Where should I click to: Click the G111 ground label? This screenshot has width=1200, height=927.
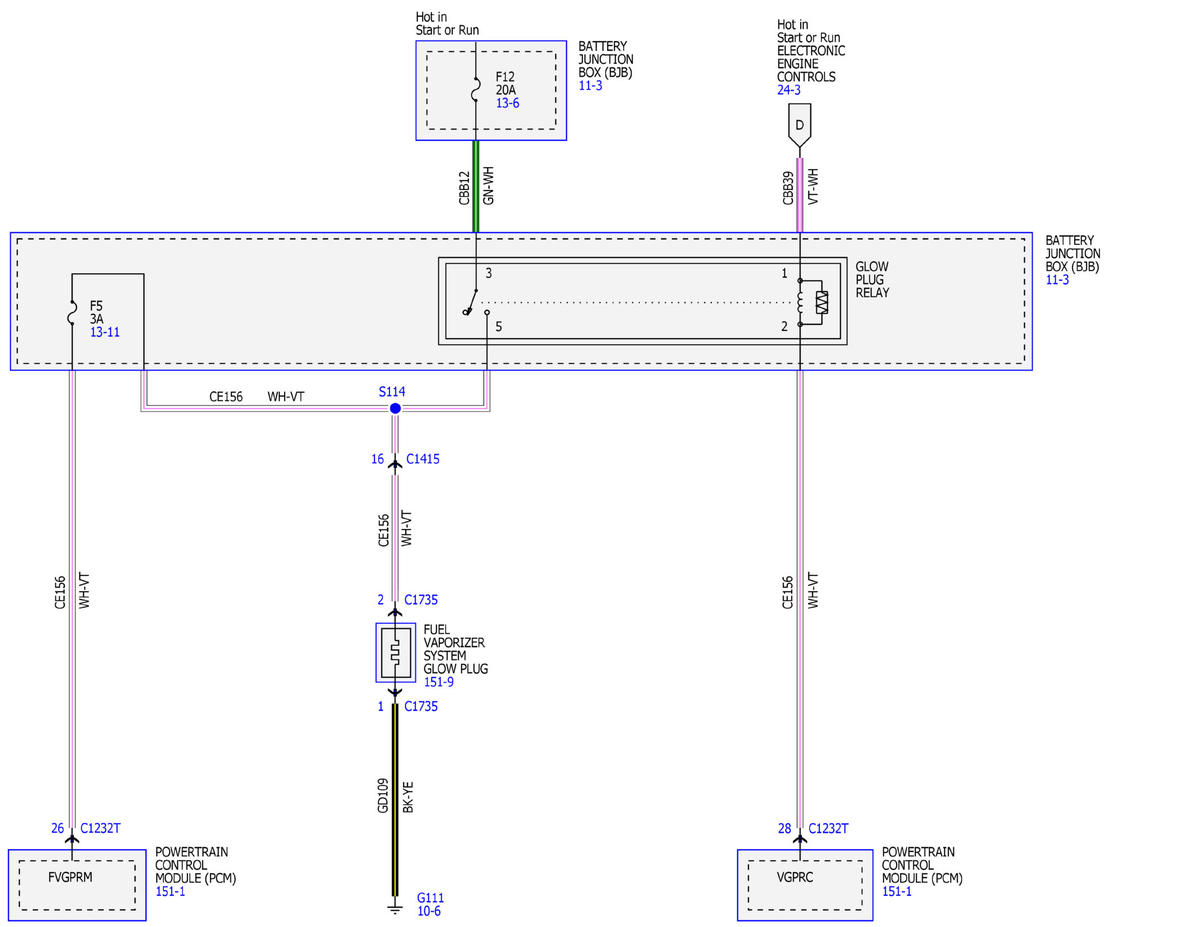tap(431, 897)
